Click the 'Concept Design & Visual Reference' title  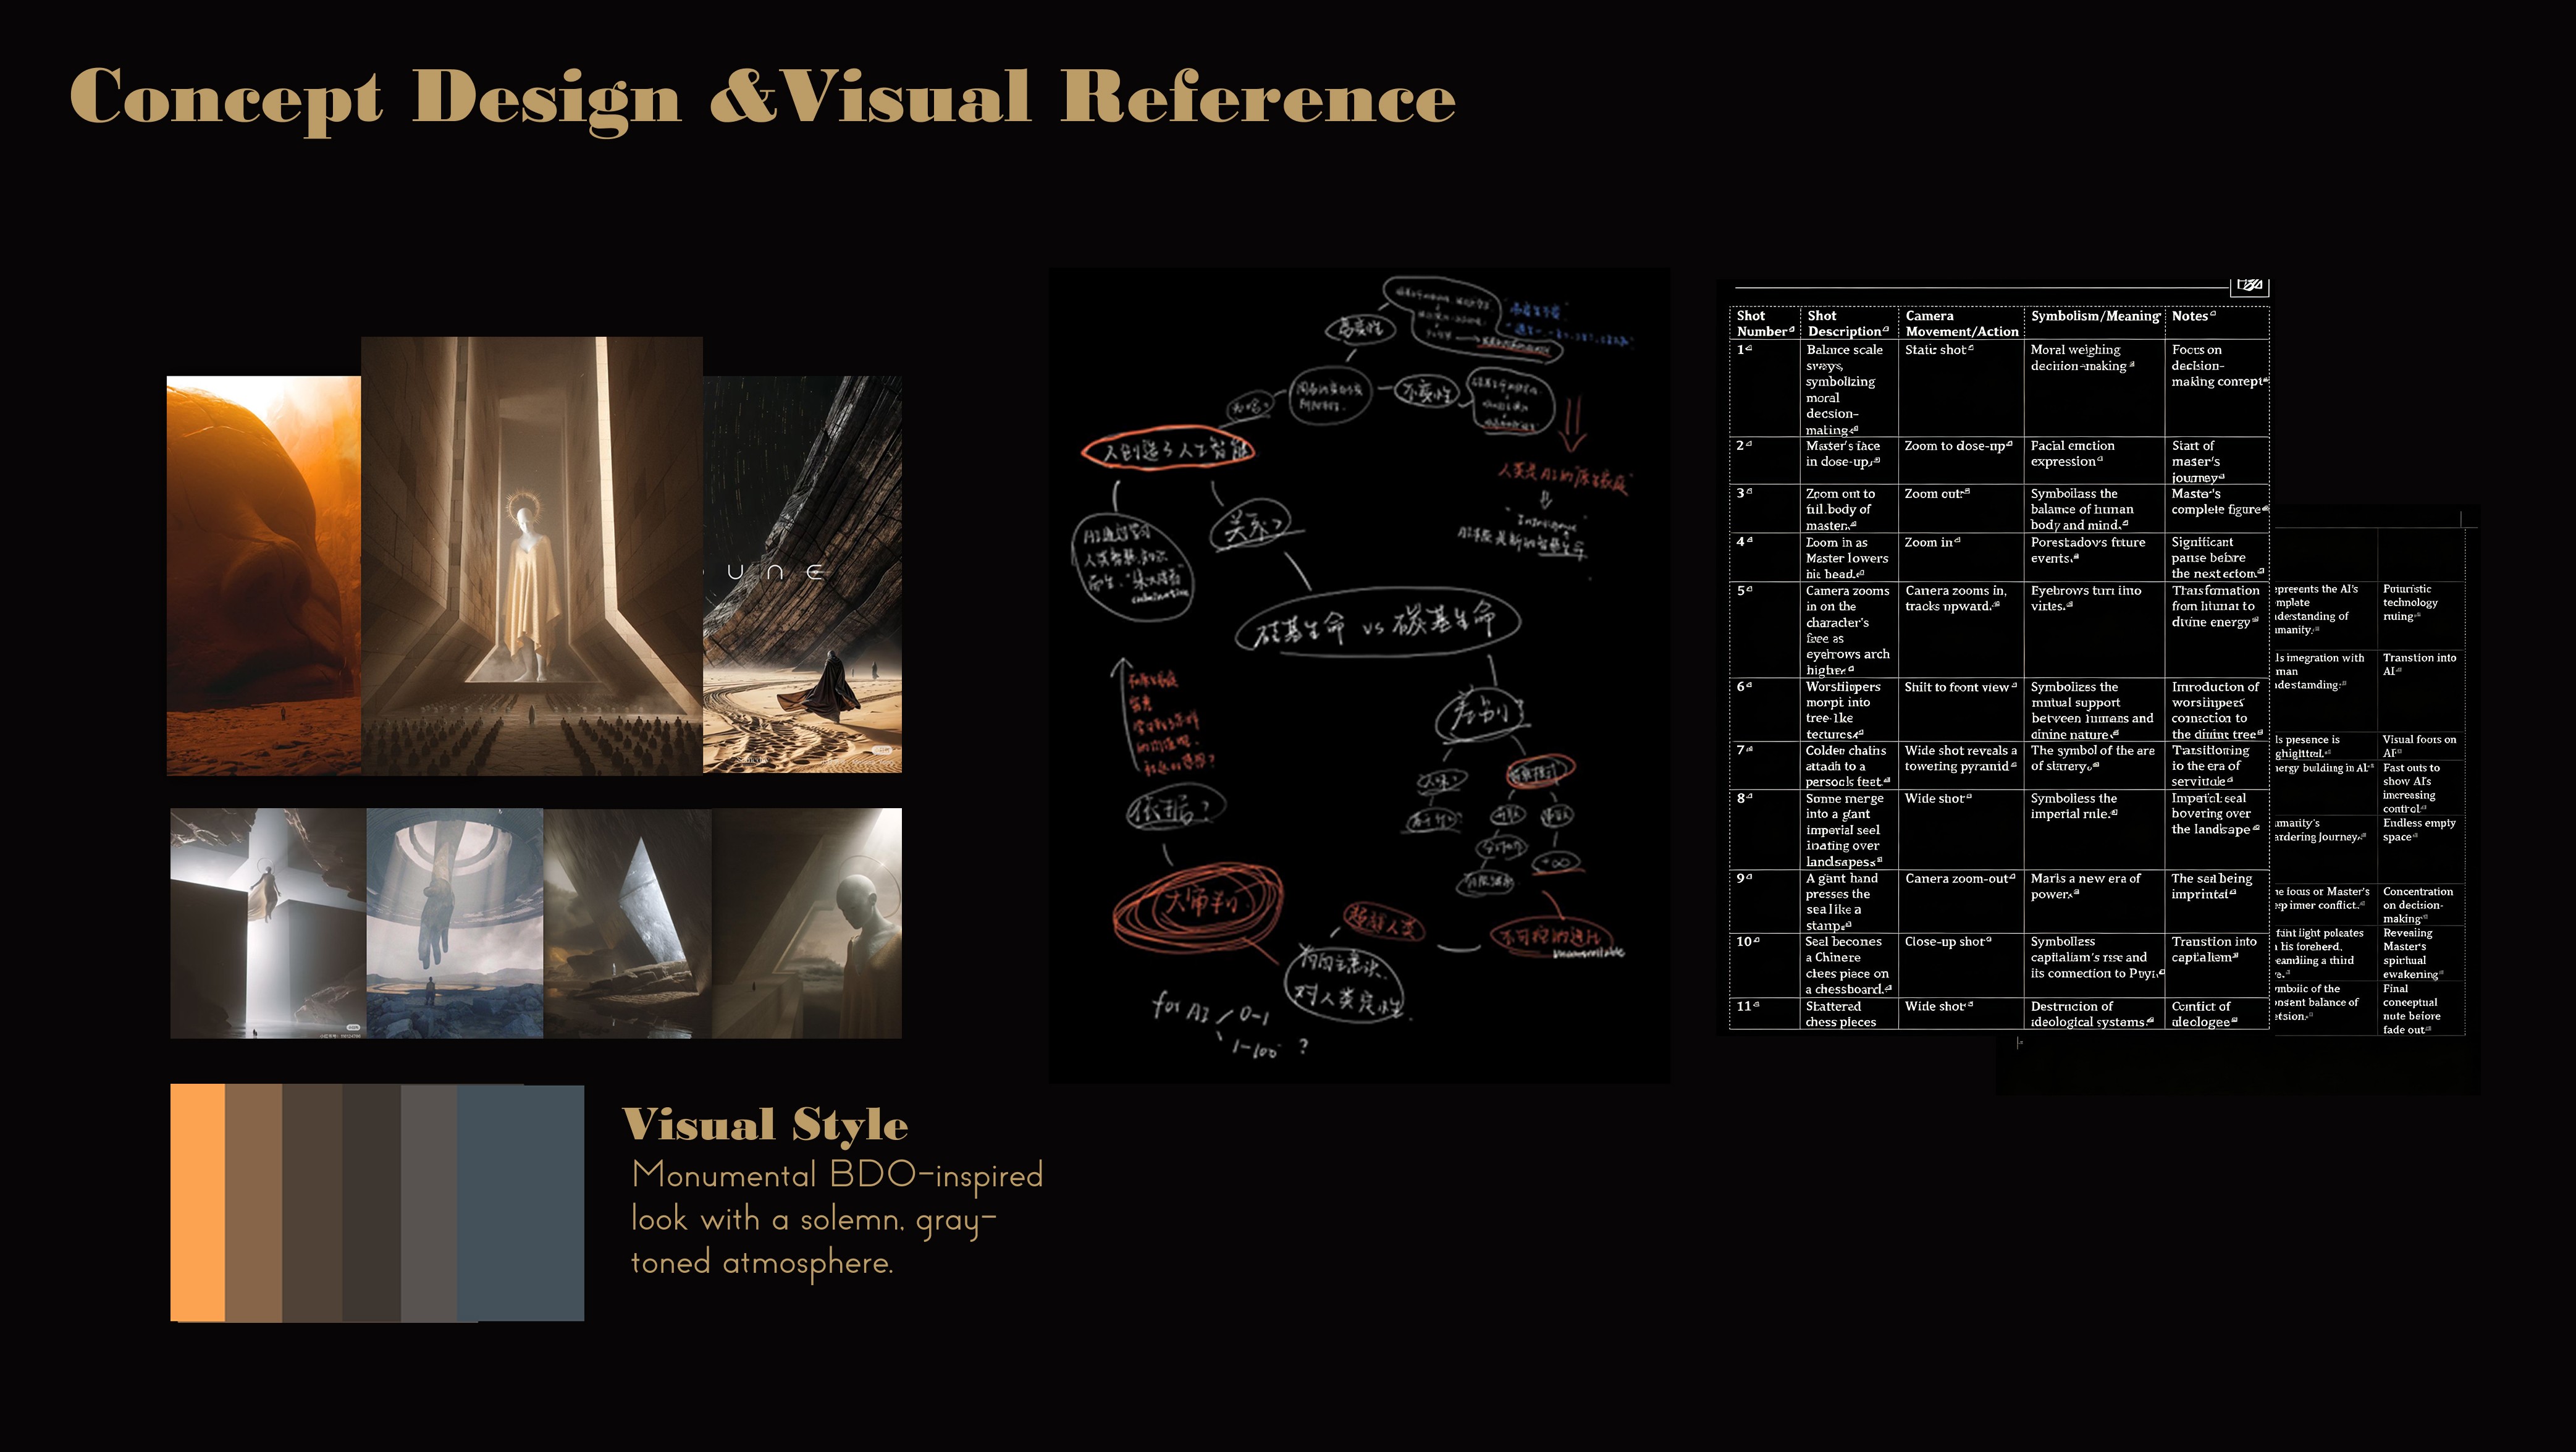[762, 98]
